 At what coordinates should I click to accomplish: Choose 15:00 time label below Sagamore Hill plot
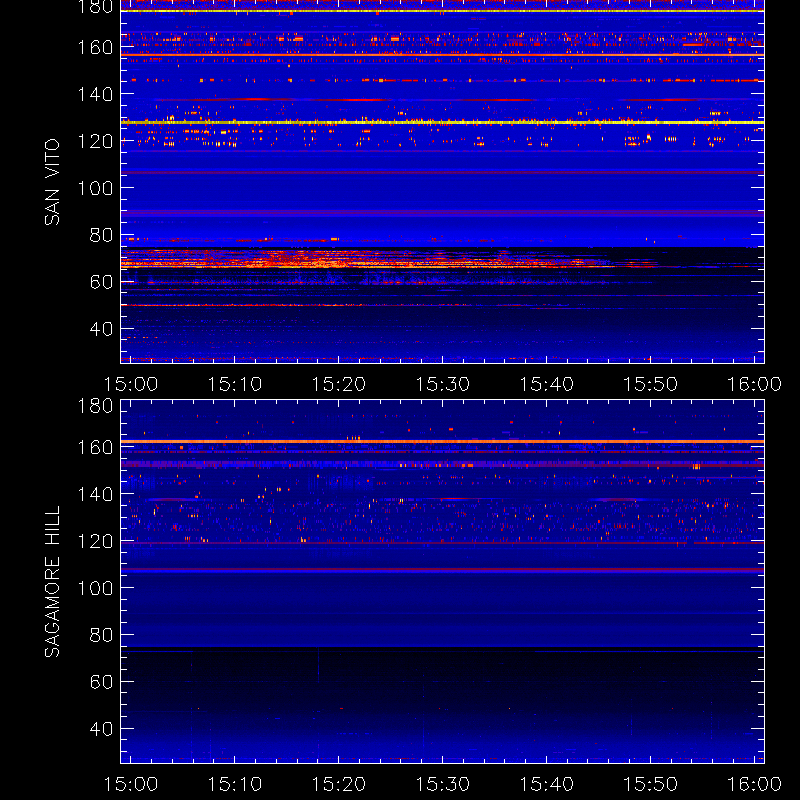click(x=131, y=784)
